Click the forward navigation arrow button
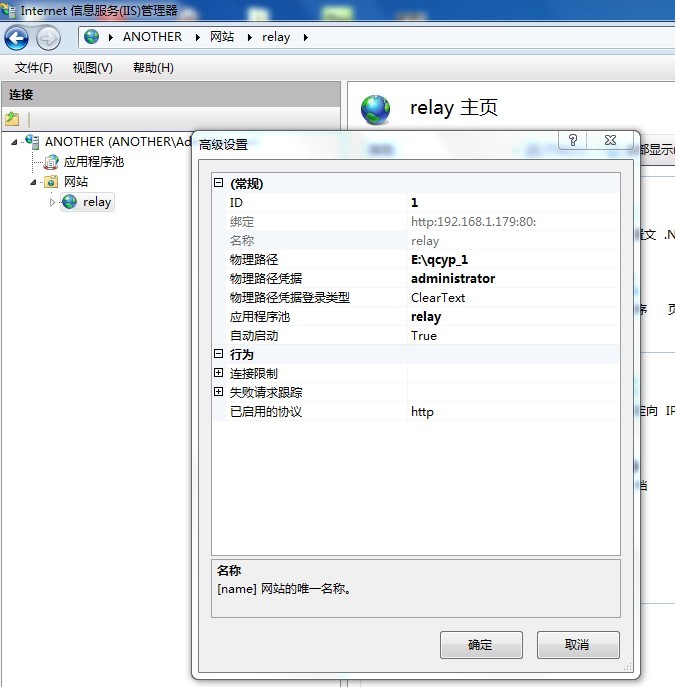The width and height of the screenshot is (675, 687). 48,38
